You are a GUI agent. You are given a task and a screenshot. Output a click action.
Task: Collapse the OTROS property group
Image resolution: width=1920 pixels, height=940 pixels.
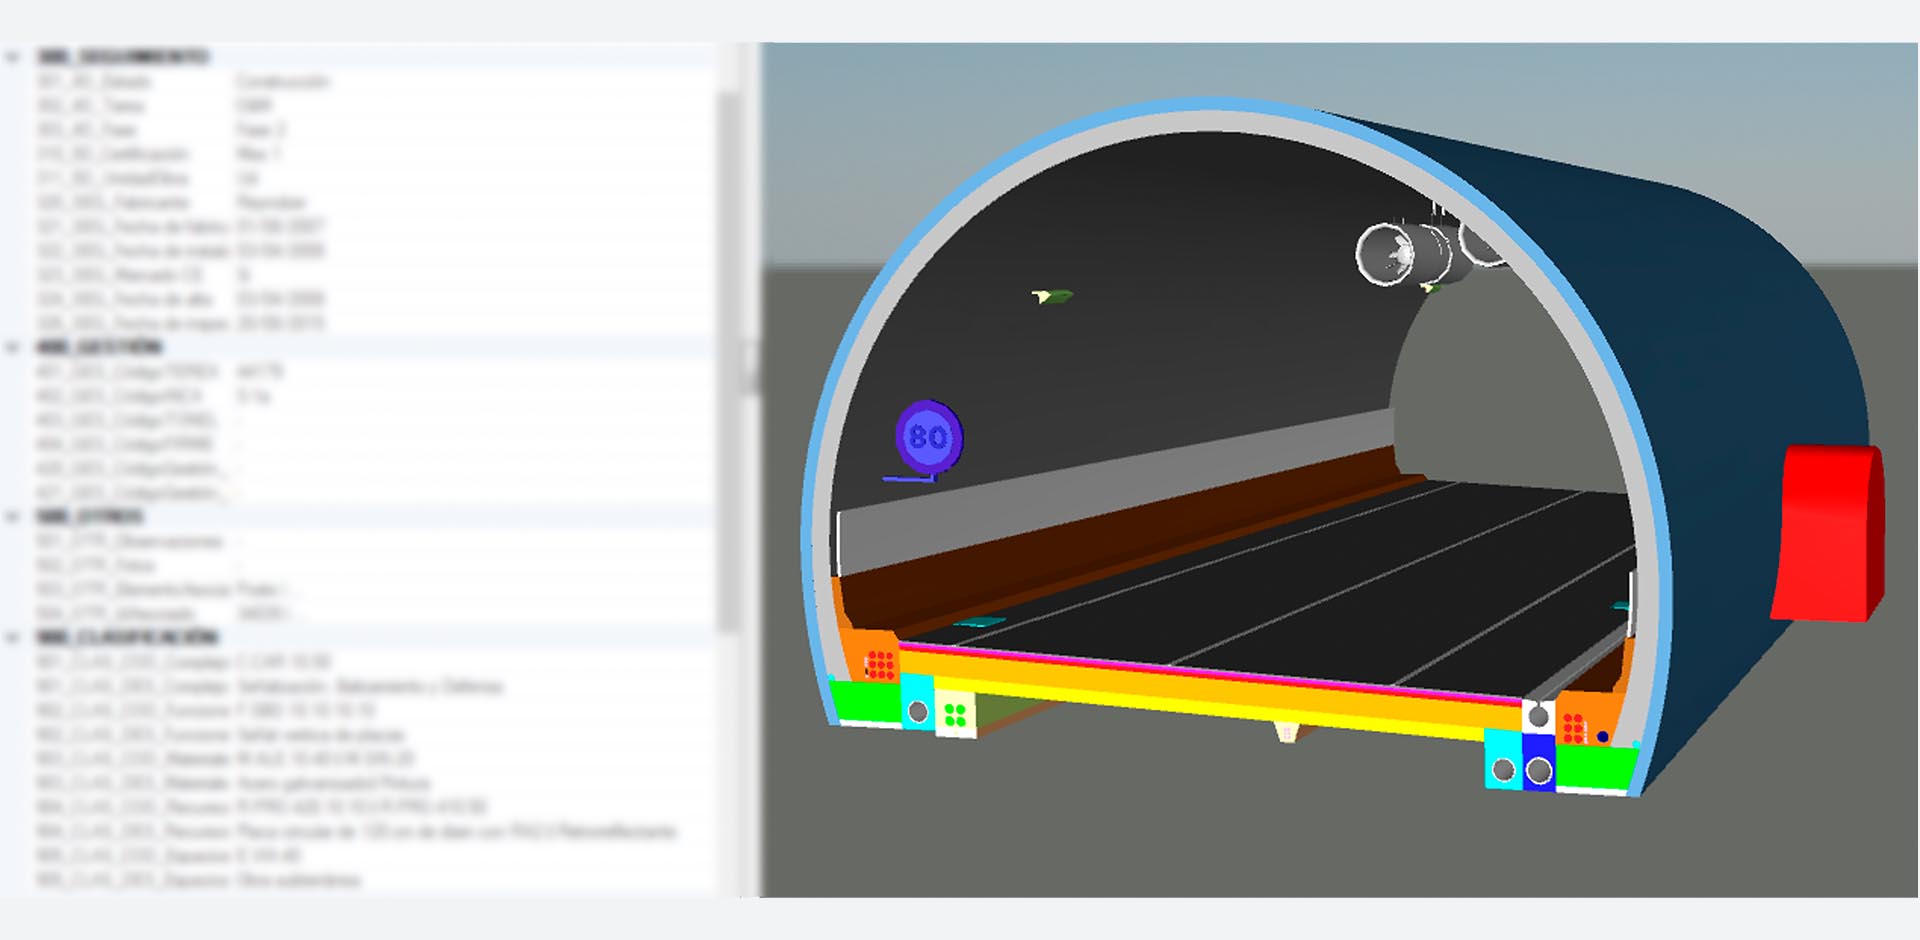[x=13, y=517]
